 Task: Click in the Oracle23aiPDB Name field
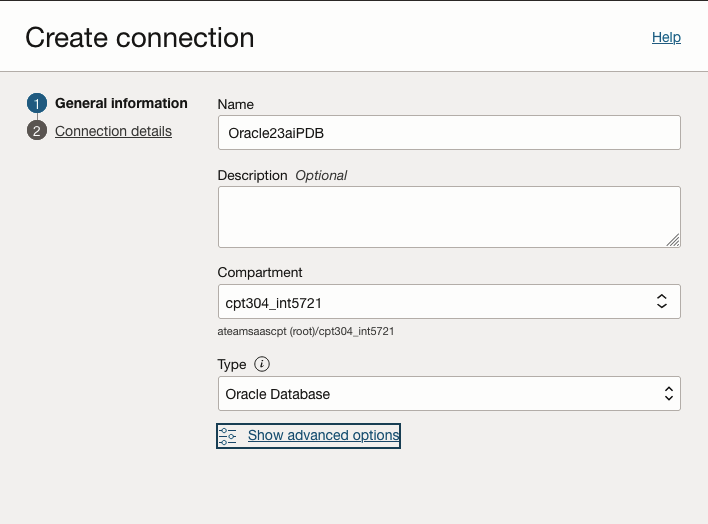(x=449, y=132)
